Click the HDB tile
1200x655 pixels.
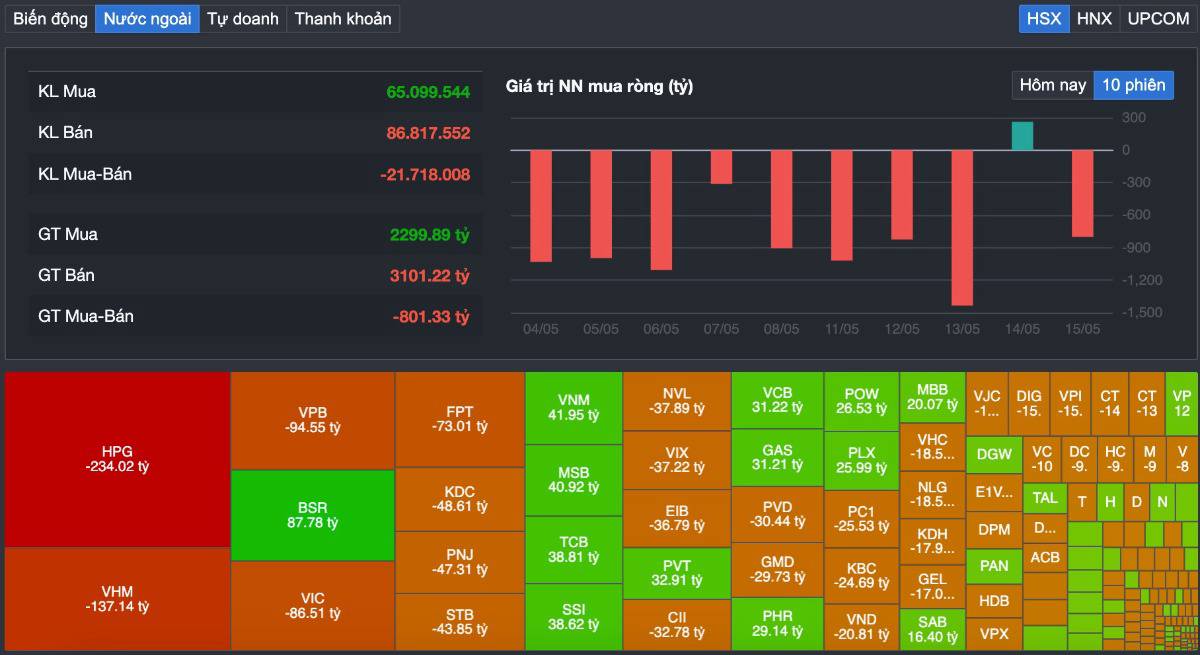click(994, 601)
